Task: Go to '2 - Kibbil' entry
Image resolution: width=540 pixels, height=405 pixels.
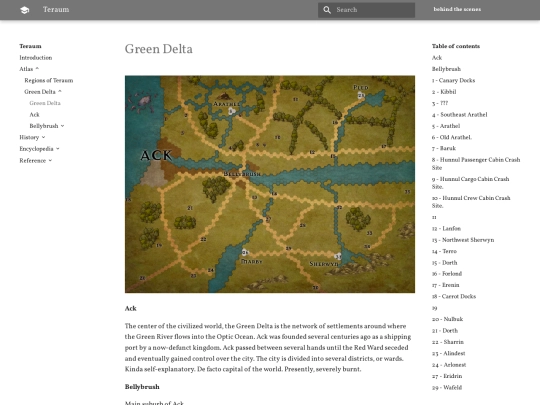Action: pos(444,92)
